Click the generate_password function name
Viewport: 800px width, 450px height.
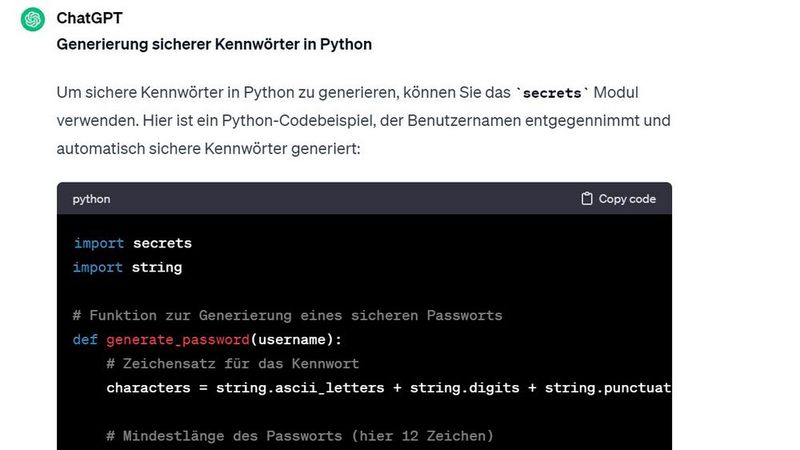pyautogui.click(x=177, y=340)
